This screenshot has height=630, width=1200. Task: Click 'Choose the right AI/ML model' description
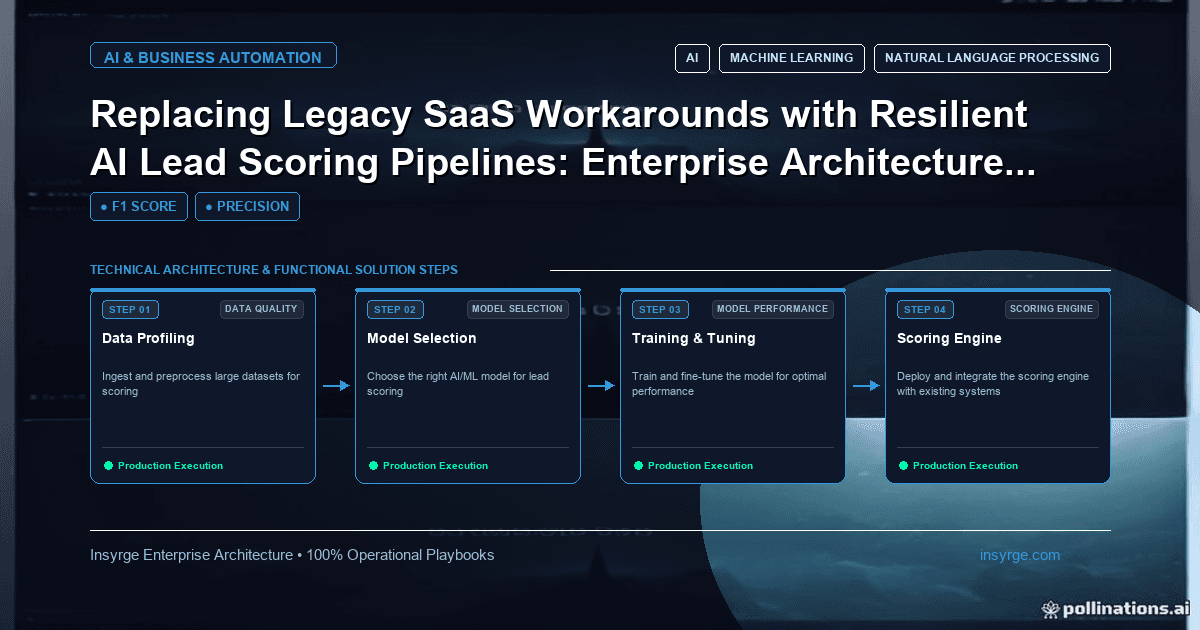pos(458,384)
